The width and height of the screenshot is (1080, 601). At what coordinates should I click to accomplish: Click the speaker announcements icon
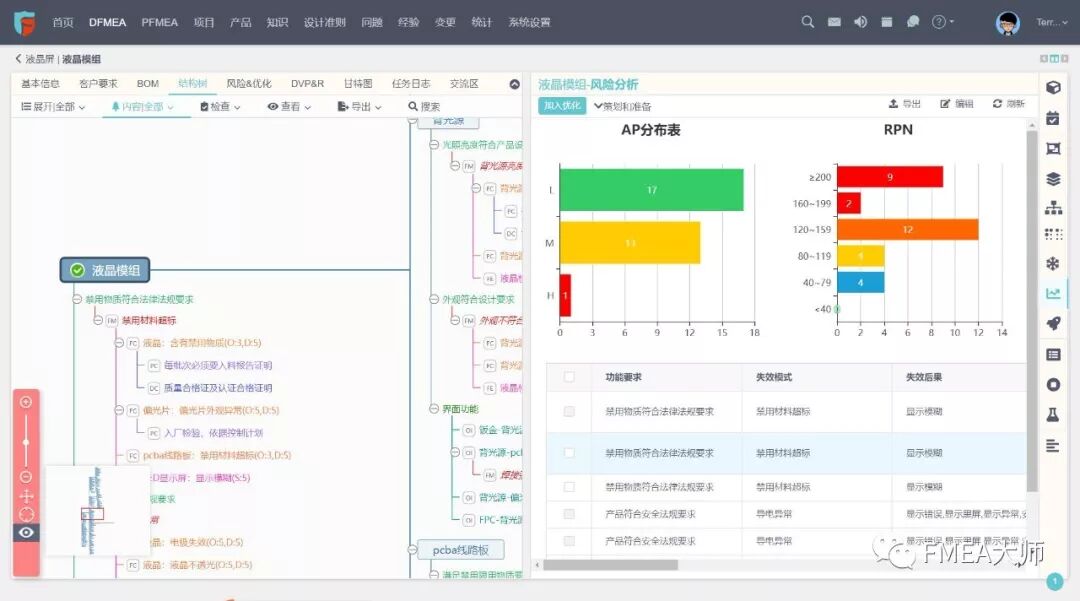pos(860,22)
